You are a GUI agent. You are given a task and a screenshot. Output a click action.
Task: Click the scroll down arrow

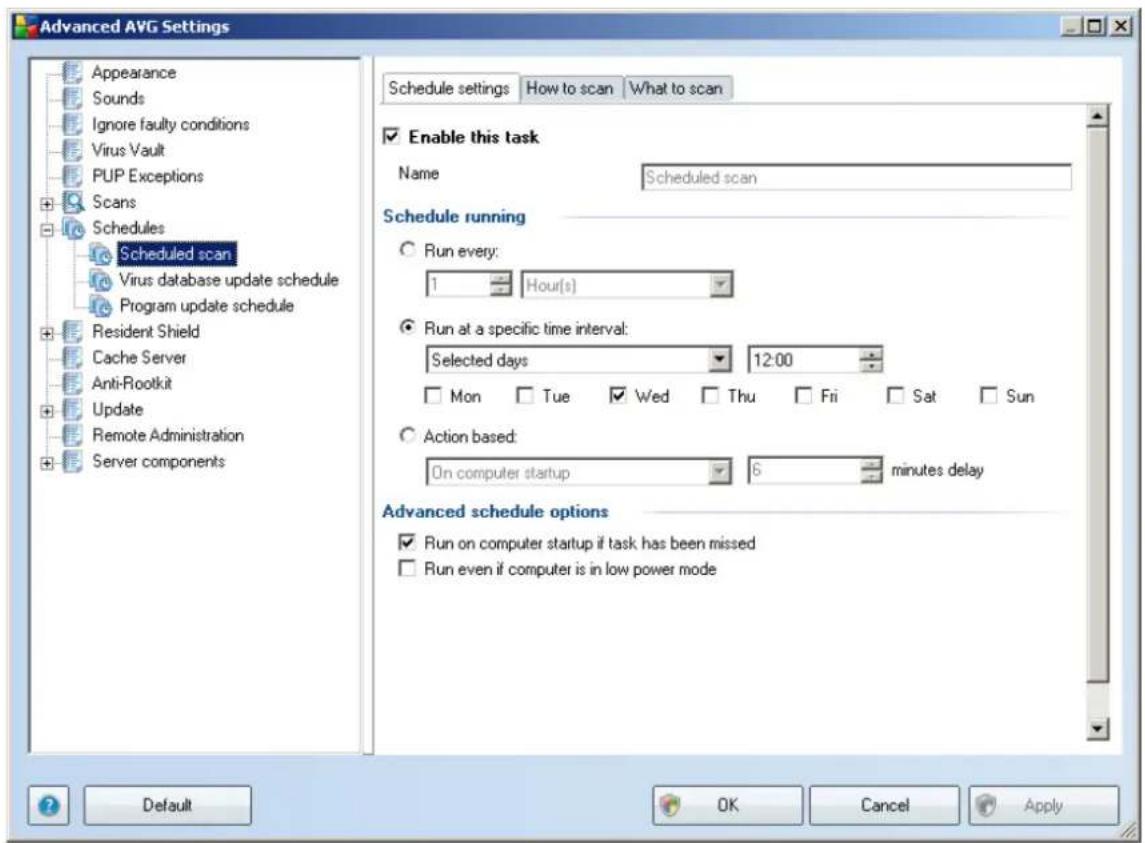pyautogui.click(x=1098, y=728)
